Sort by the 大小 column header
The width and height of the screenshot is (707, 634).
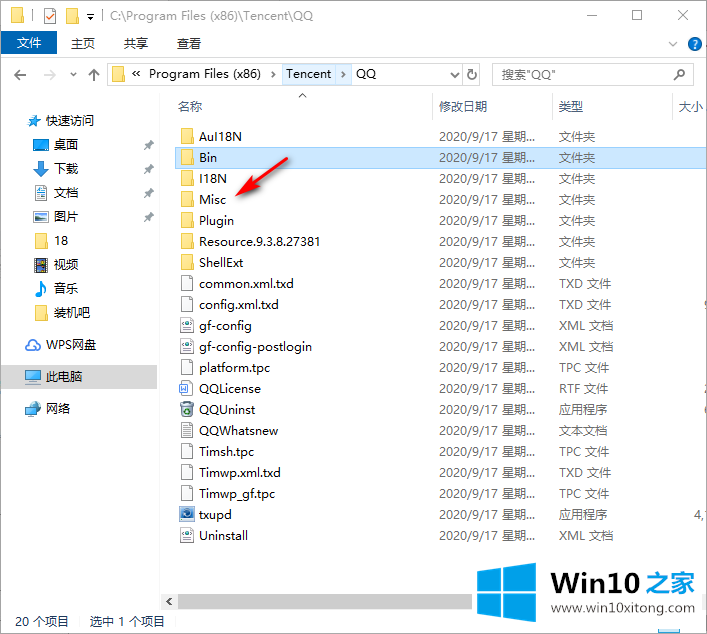pyautogui.click(x=690, y=107)
